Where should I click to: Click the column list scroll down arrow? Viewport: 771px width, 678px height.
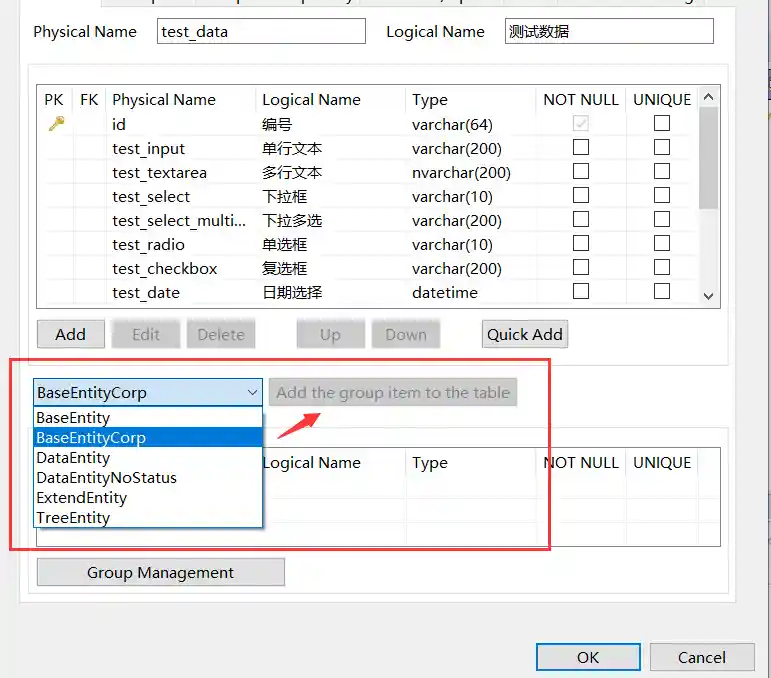click(x=709, y=296)
